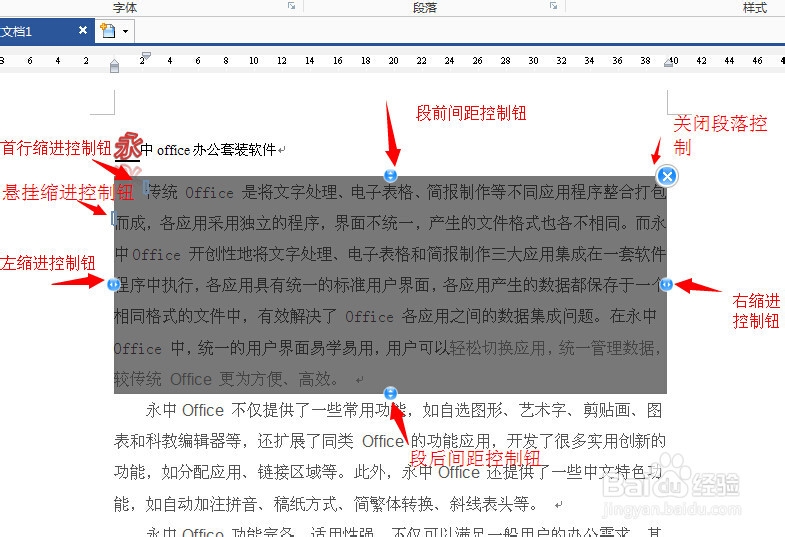
Task: Select the right indent marker on the ruler
Action: click(668, 63)
